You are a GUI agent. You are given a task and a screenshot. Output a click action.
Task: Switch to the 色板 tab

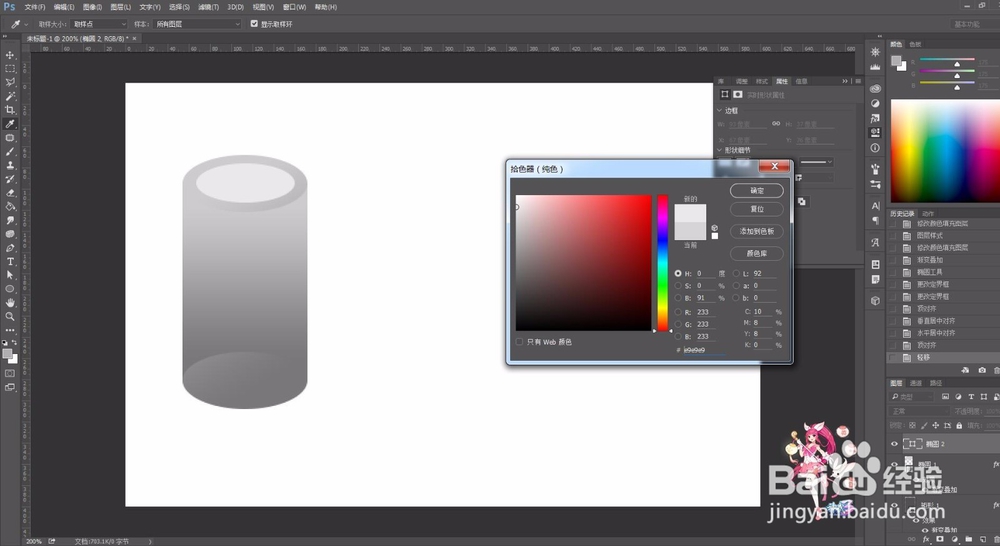coord(915,44)
